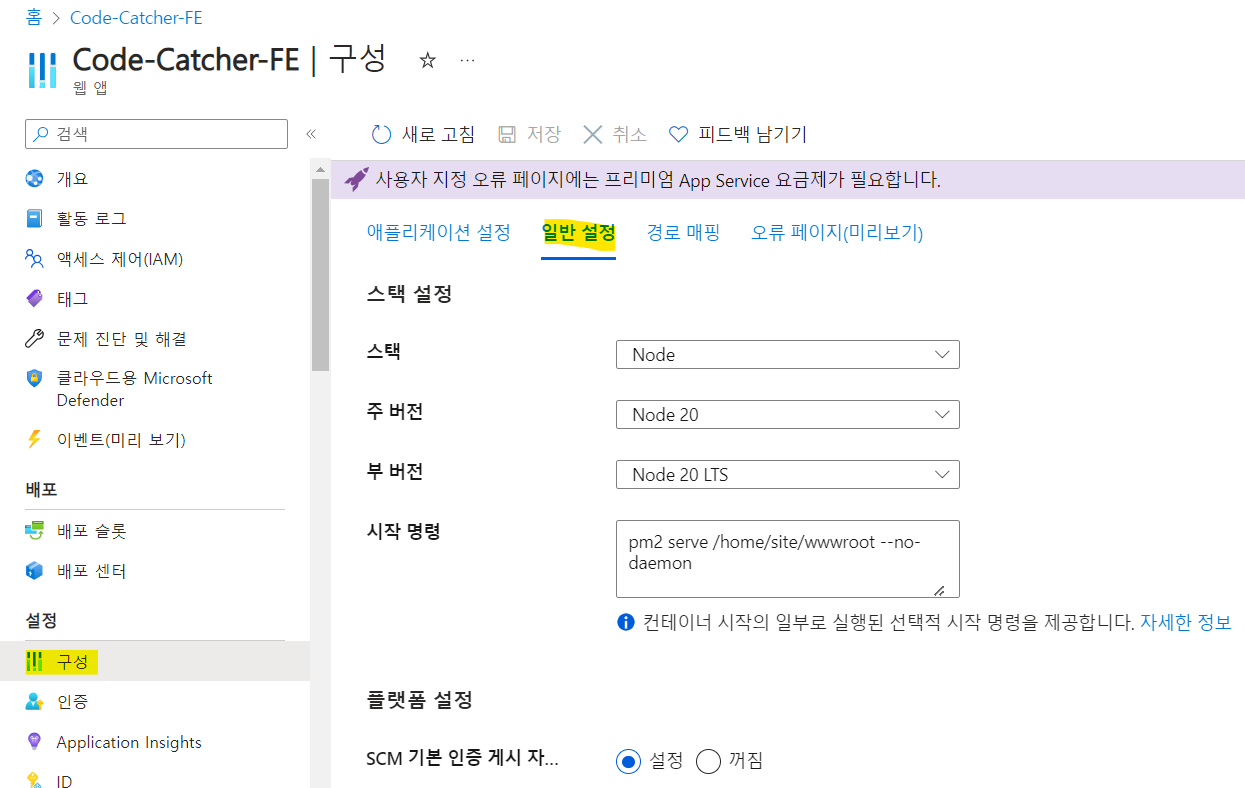Click the 태그 tag icon
Screen dimensions: 1245x788
tap(35, 298)
